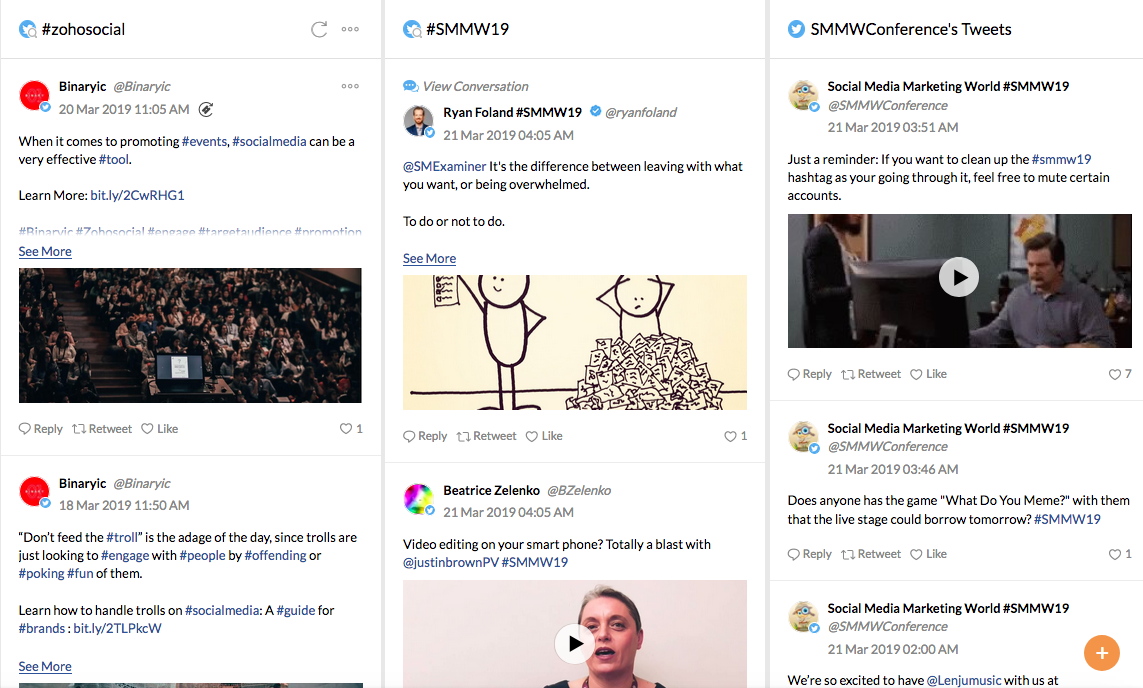Reply to the mute accounts reminder tweet
This screenshot has width=1143, height=688.
(x=809, y=374)
